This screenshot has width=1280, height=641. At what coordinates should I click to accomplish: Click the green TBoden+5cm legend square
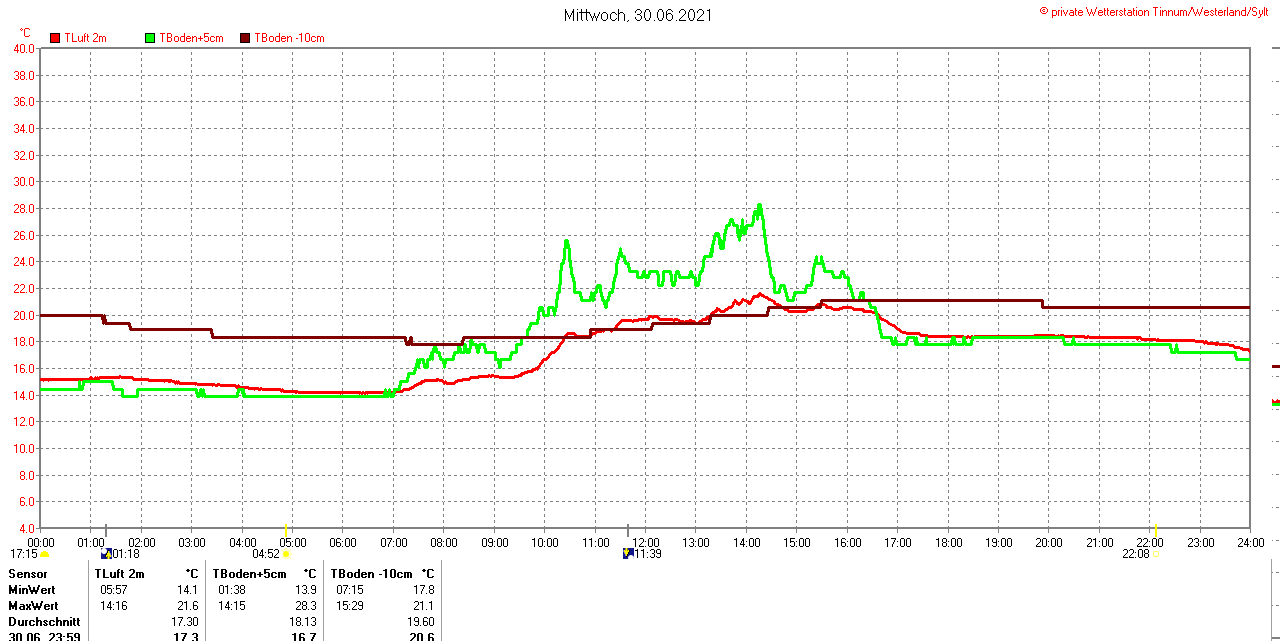pyautogui.click(x=151, y=38)
